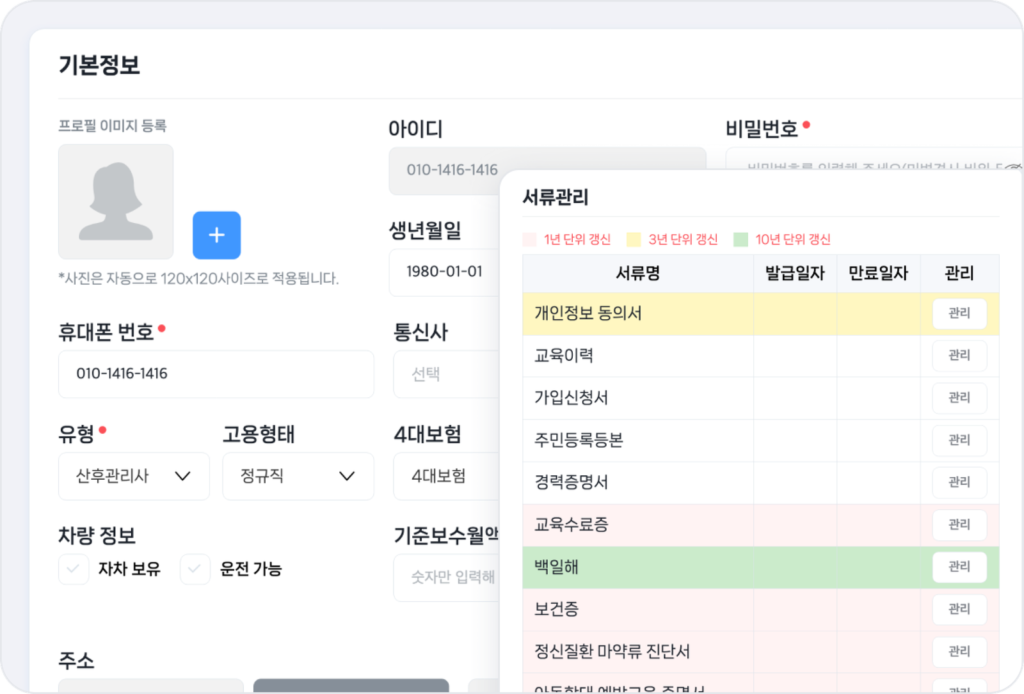The width and height of the screenshot is (1024, 694).
Task: Click 관리 button for 개인정보 동의서
Action: coord(959,314)
